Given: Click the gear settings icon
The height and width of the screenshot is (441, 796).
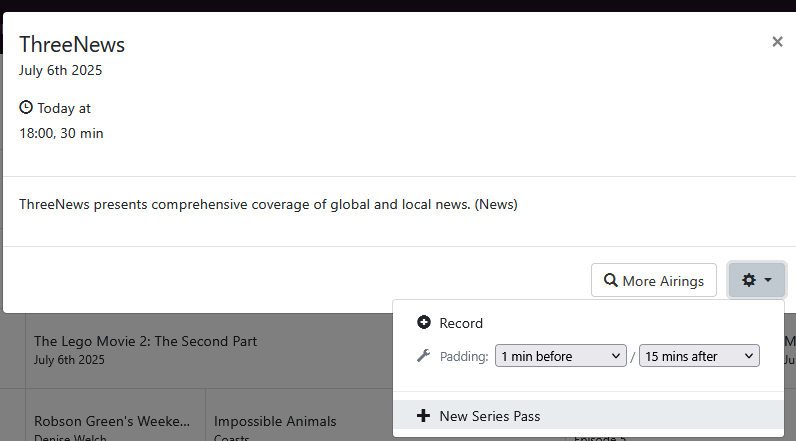Looking at the screenshot, I should tap(749, 281).
